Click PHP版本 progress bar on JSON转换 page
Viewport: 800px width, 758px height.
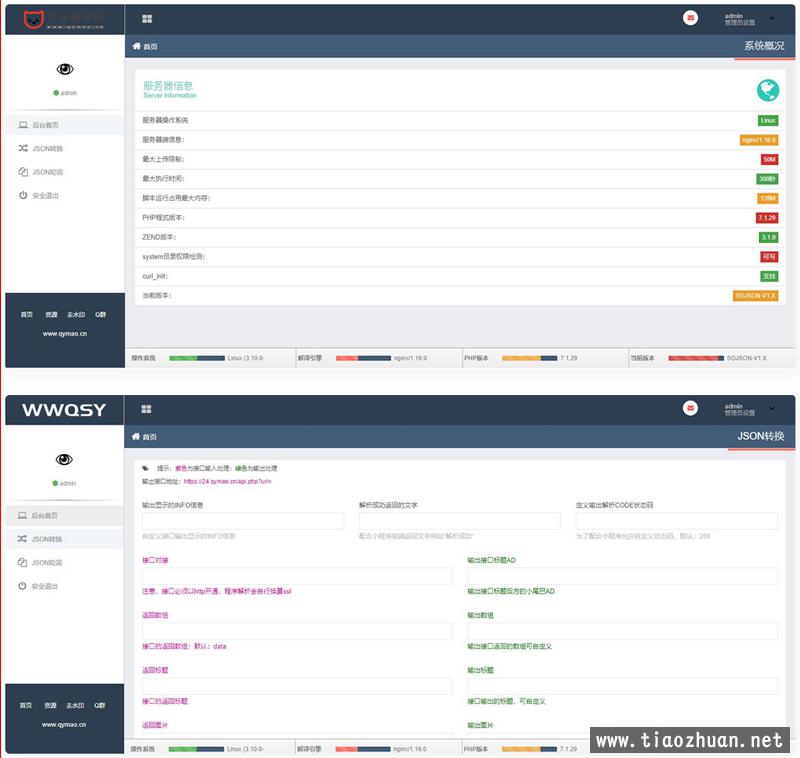tap(530, 749)
